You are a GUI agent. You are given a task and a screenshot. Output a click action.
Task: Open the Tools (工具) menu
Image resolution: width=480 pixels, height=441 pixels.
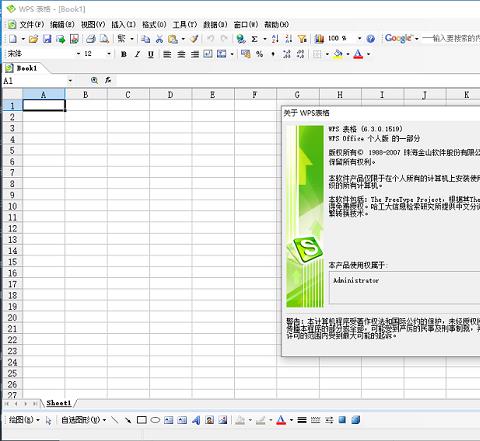coord(185,25)
